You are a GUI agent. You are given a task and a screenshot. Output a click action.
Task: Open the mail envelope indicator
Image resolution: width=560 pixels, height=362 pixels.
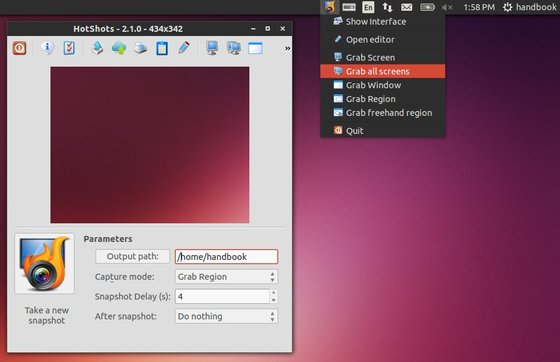406,7
